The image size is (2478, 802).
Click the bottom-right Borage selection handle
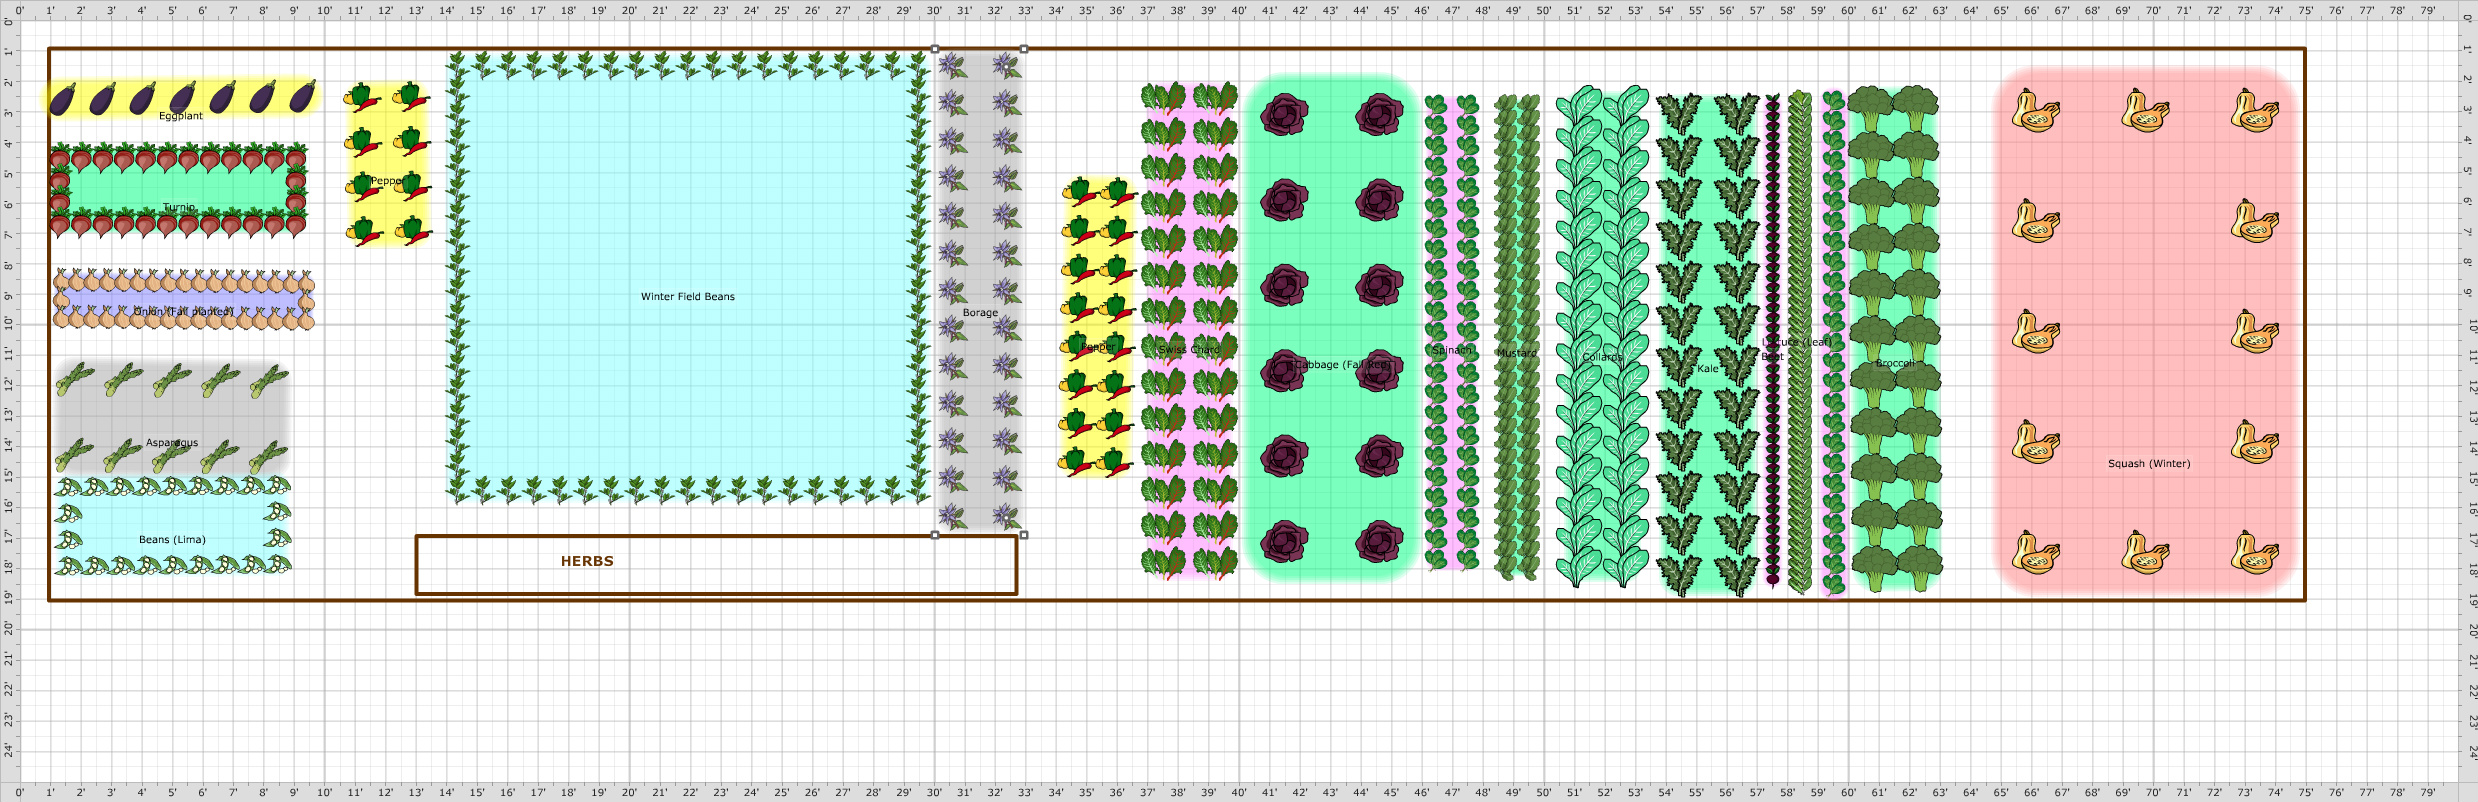(1023, 535)
